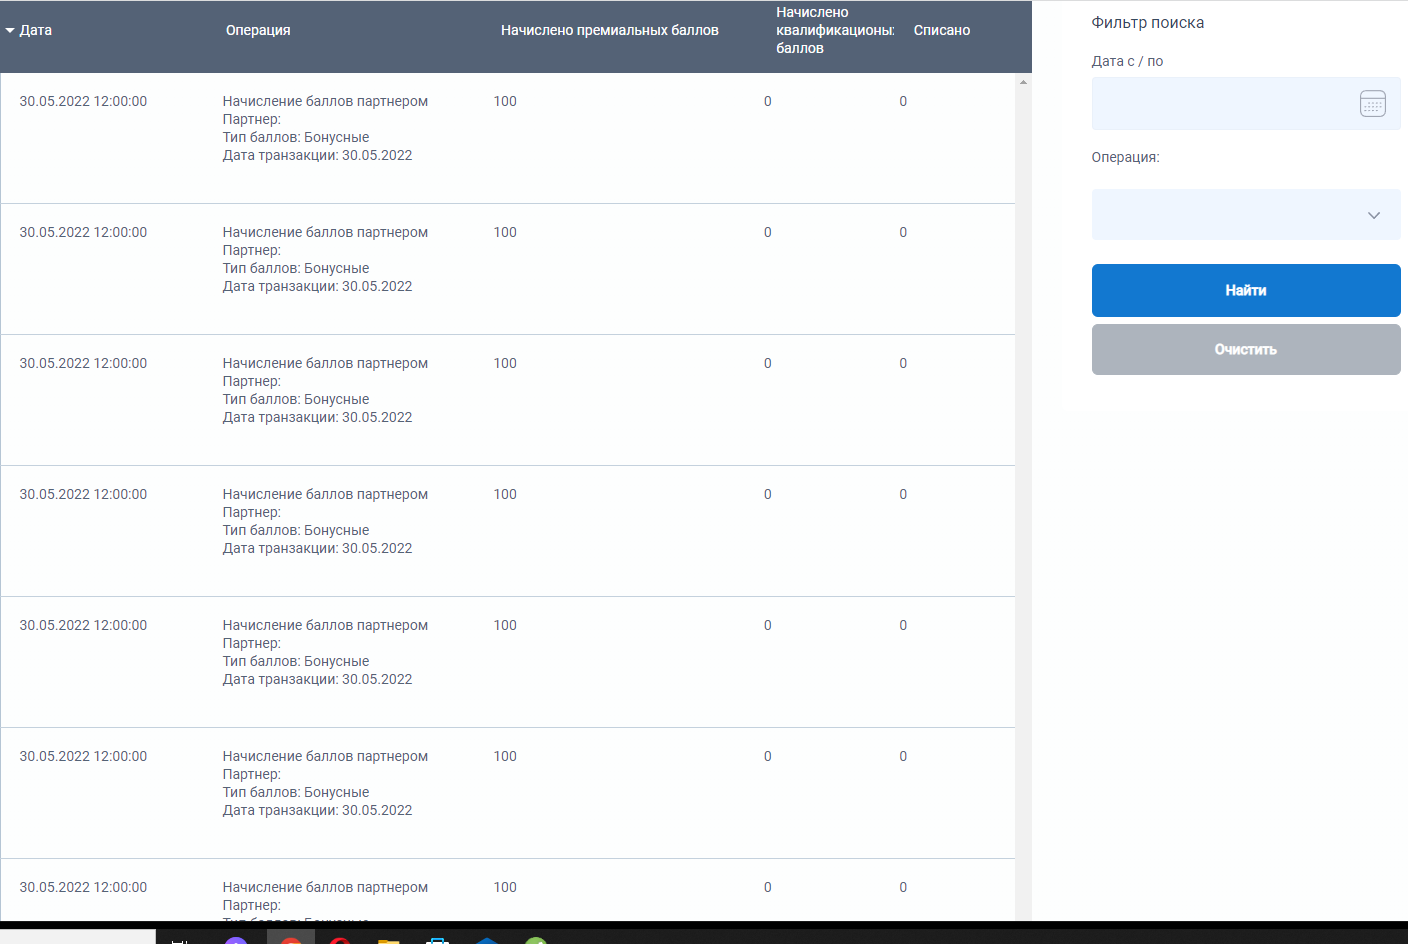Open File Explorer folder in taskbar
The width and height of the screenshot is (1408, 944).
click(x=388, y=940)
